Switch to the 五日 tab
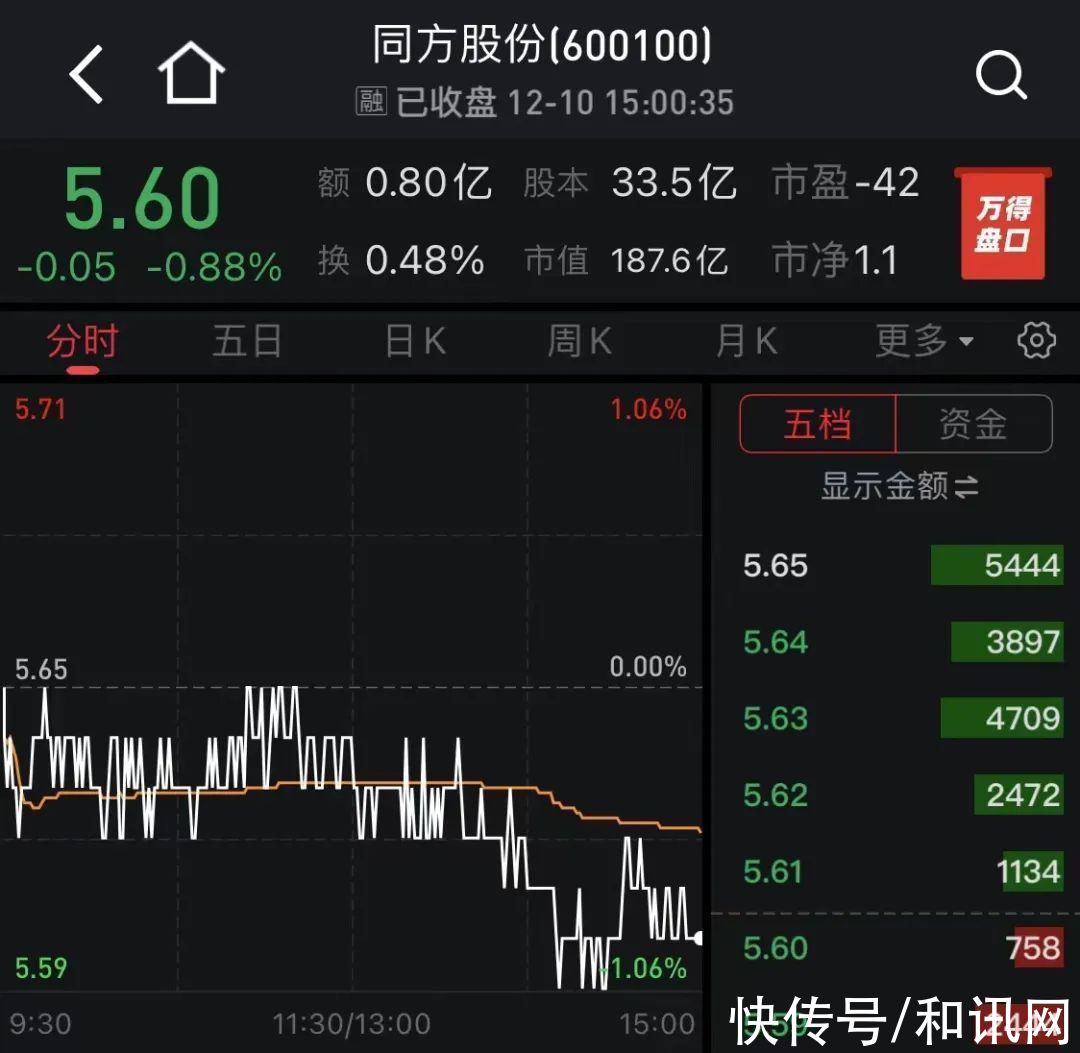 pos(247,341)
